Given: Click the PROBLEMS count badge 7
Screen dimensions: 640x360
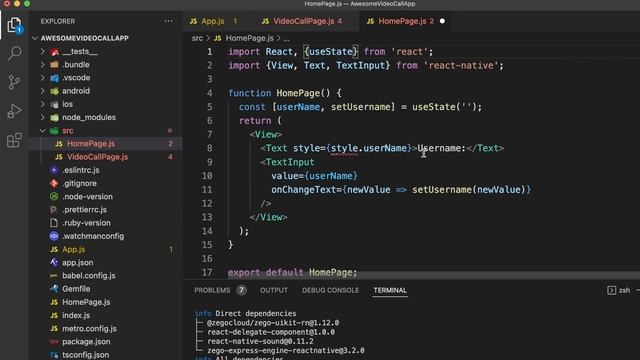Looking at the screenshot, I should click(x=241, y=290).
